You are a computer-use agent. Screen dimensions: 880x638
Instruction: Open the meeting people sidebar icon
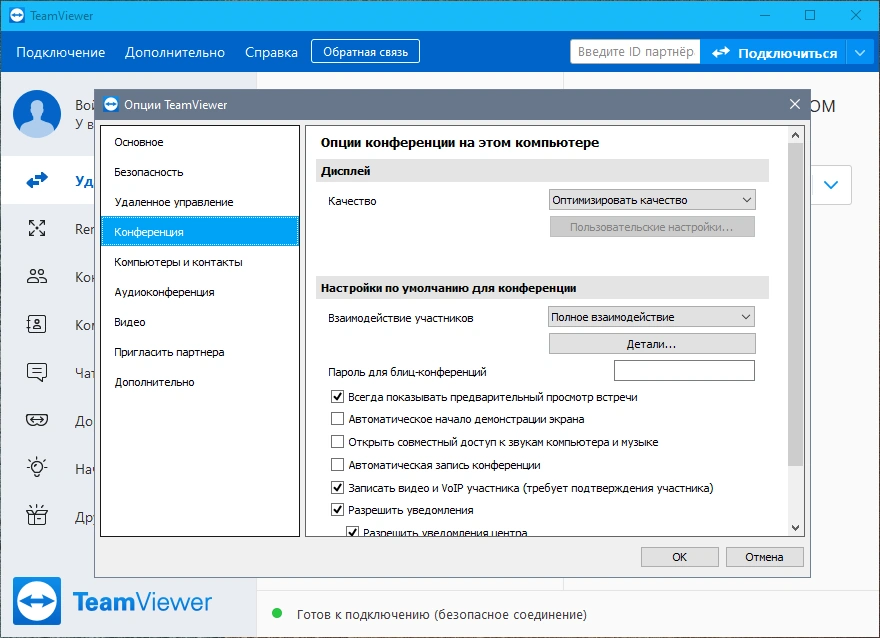coord(37,276)
